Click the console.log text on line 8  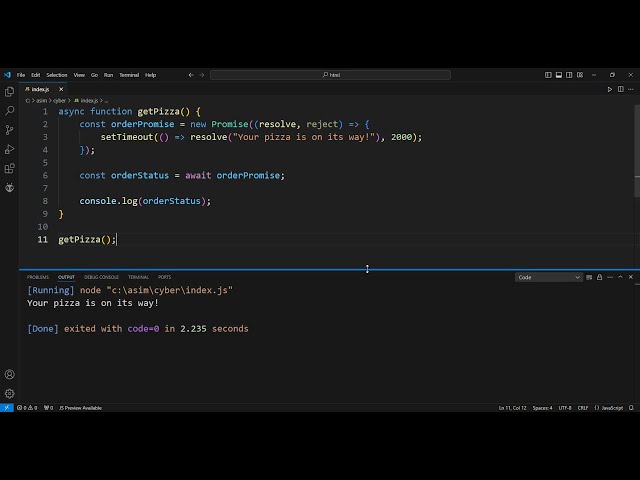click(x=108, y=201)
